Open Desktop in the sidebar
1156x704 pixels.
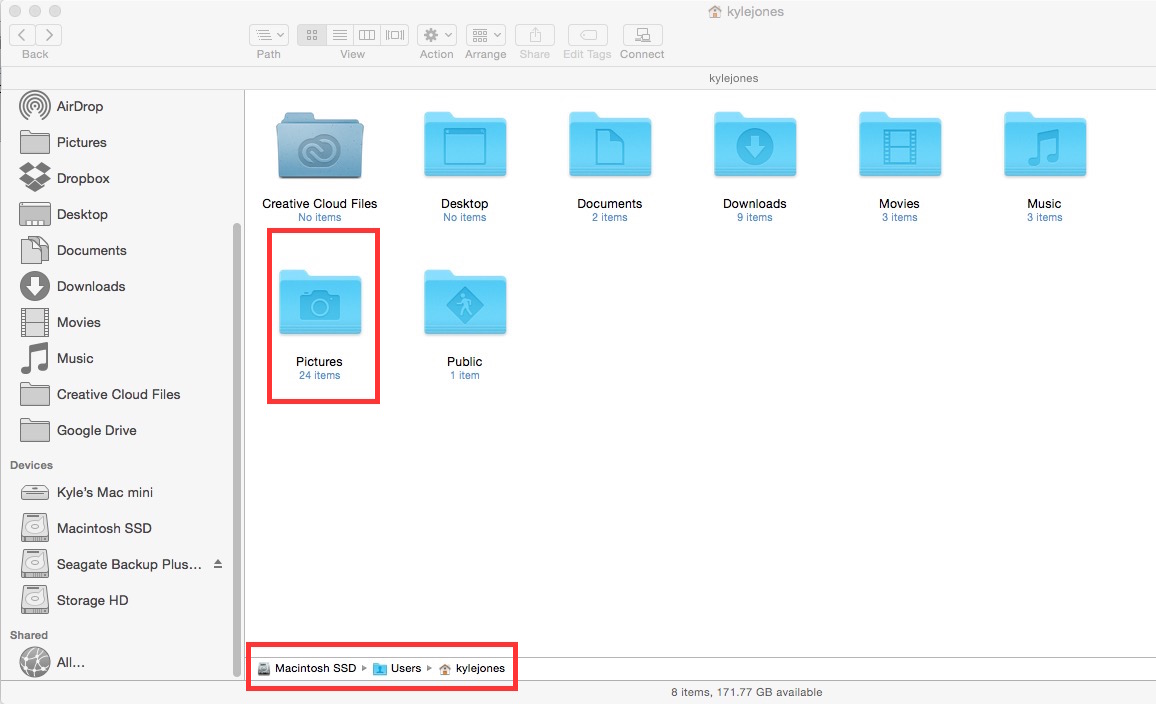(82, 215)
